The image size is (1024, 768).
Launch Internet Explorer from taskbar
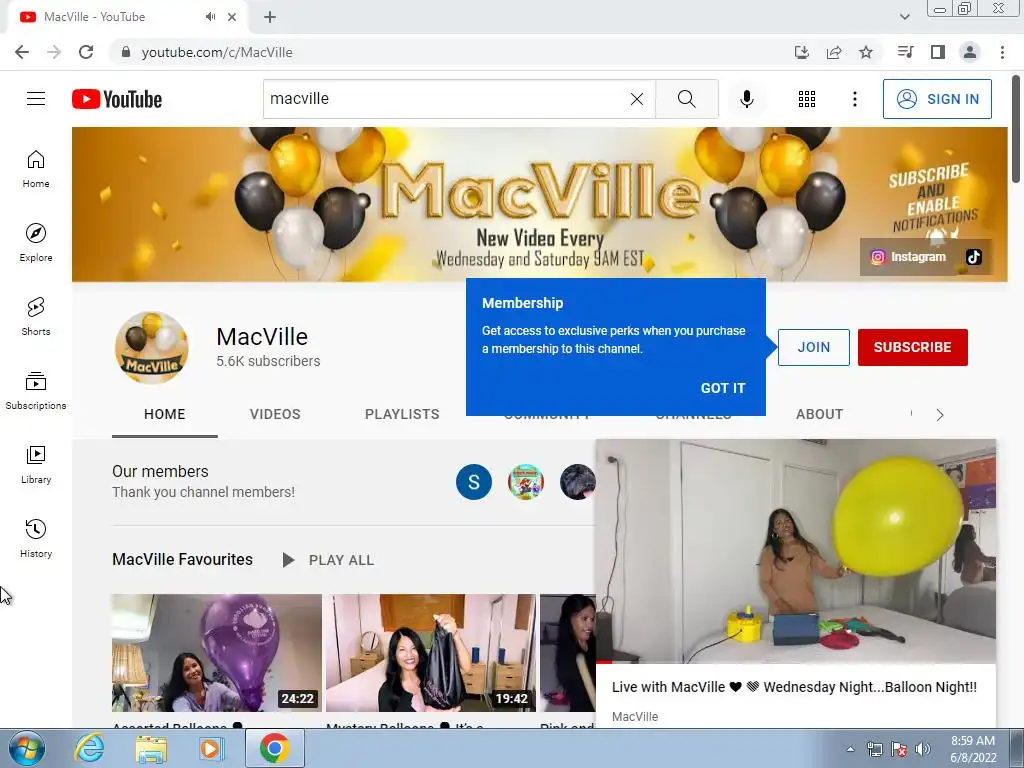[89, 748]
